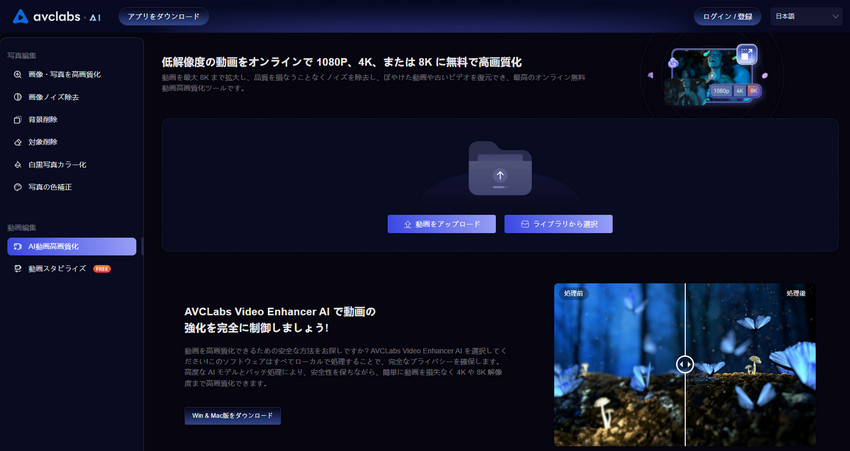850x451 pixels.
Task: Click the 処理後 label on preview
Action: coord(796,293)
